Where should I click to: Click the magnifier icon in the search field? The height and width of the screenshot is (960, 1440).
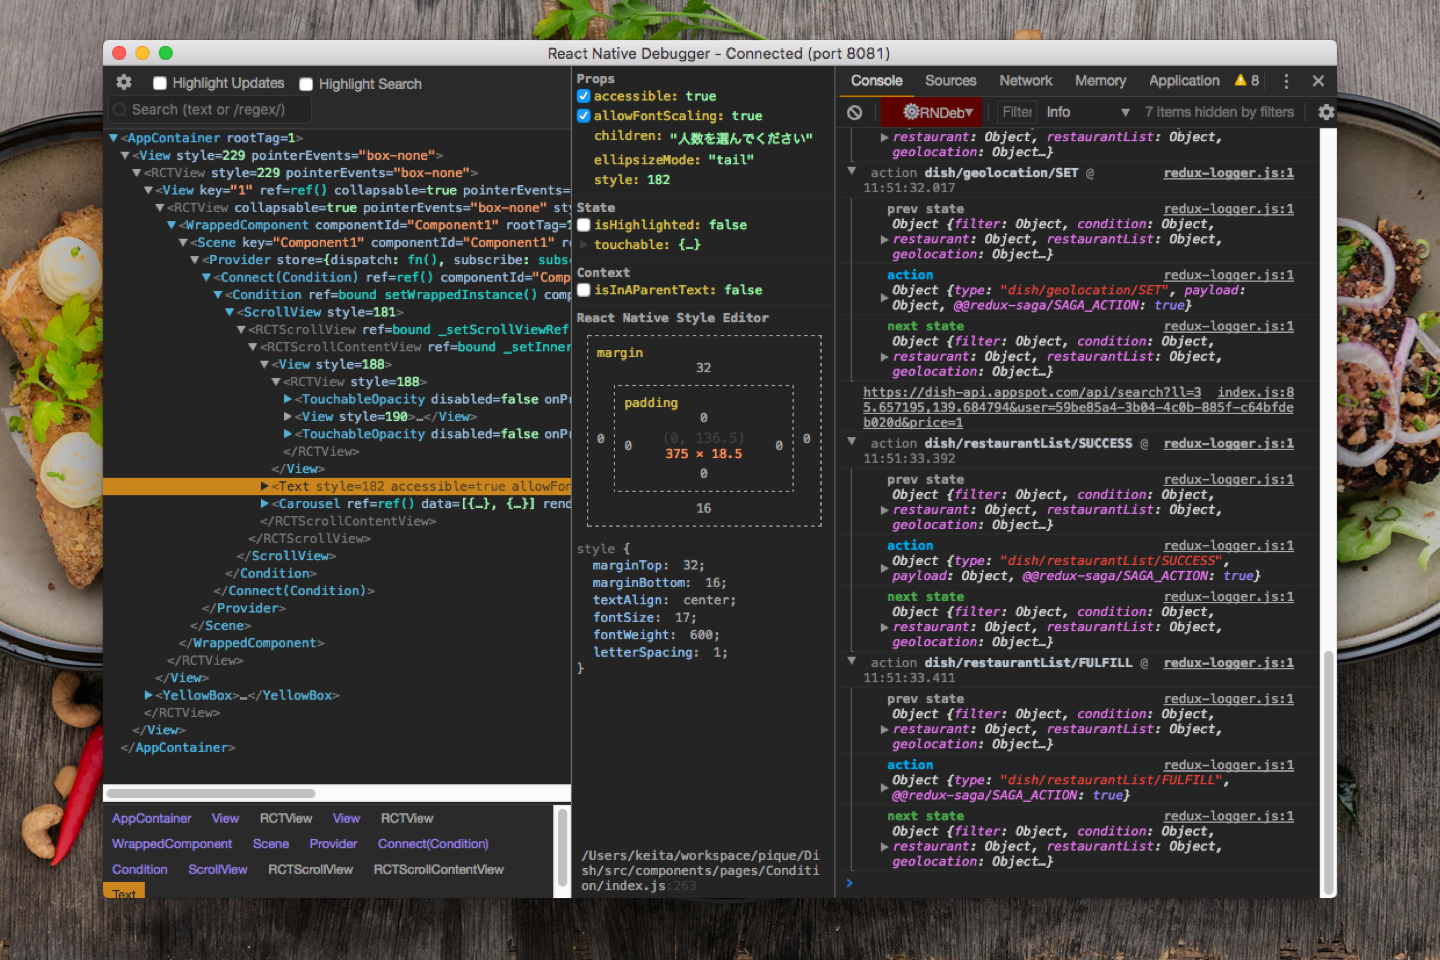(x=122, y=109)
